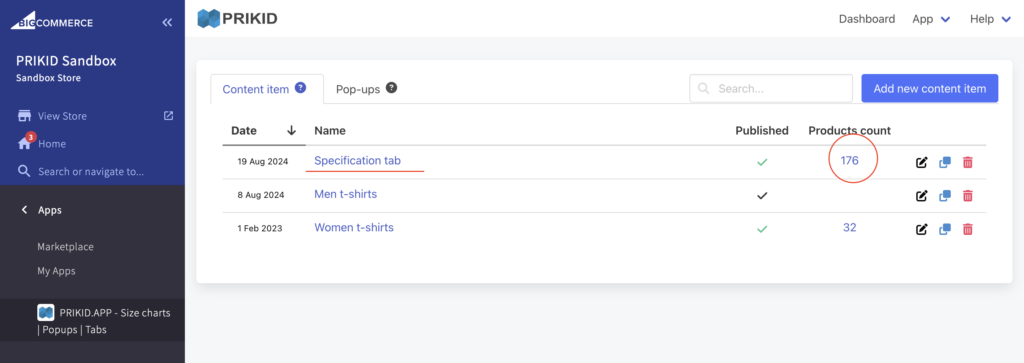Image resolution: width=1024 pixels, height=363 pixels.
Task: Toggle published checkmark for Women t-shirts
Action: pyautogui.click(x=761, y=229)
